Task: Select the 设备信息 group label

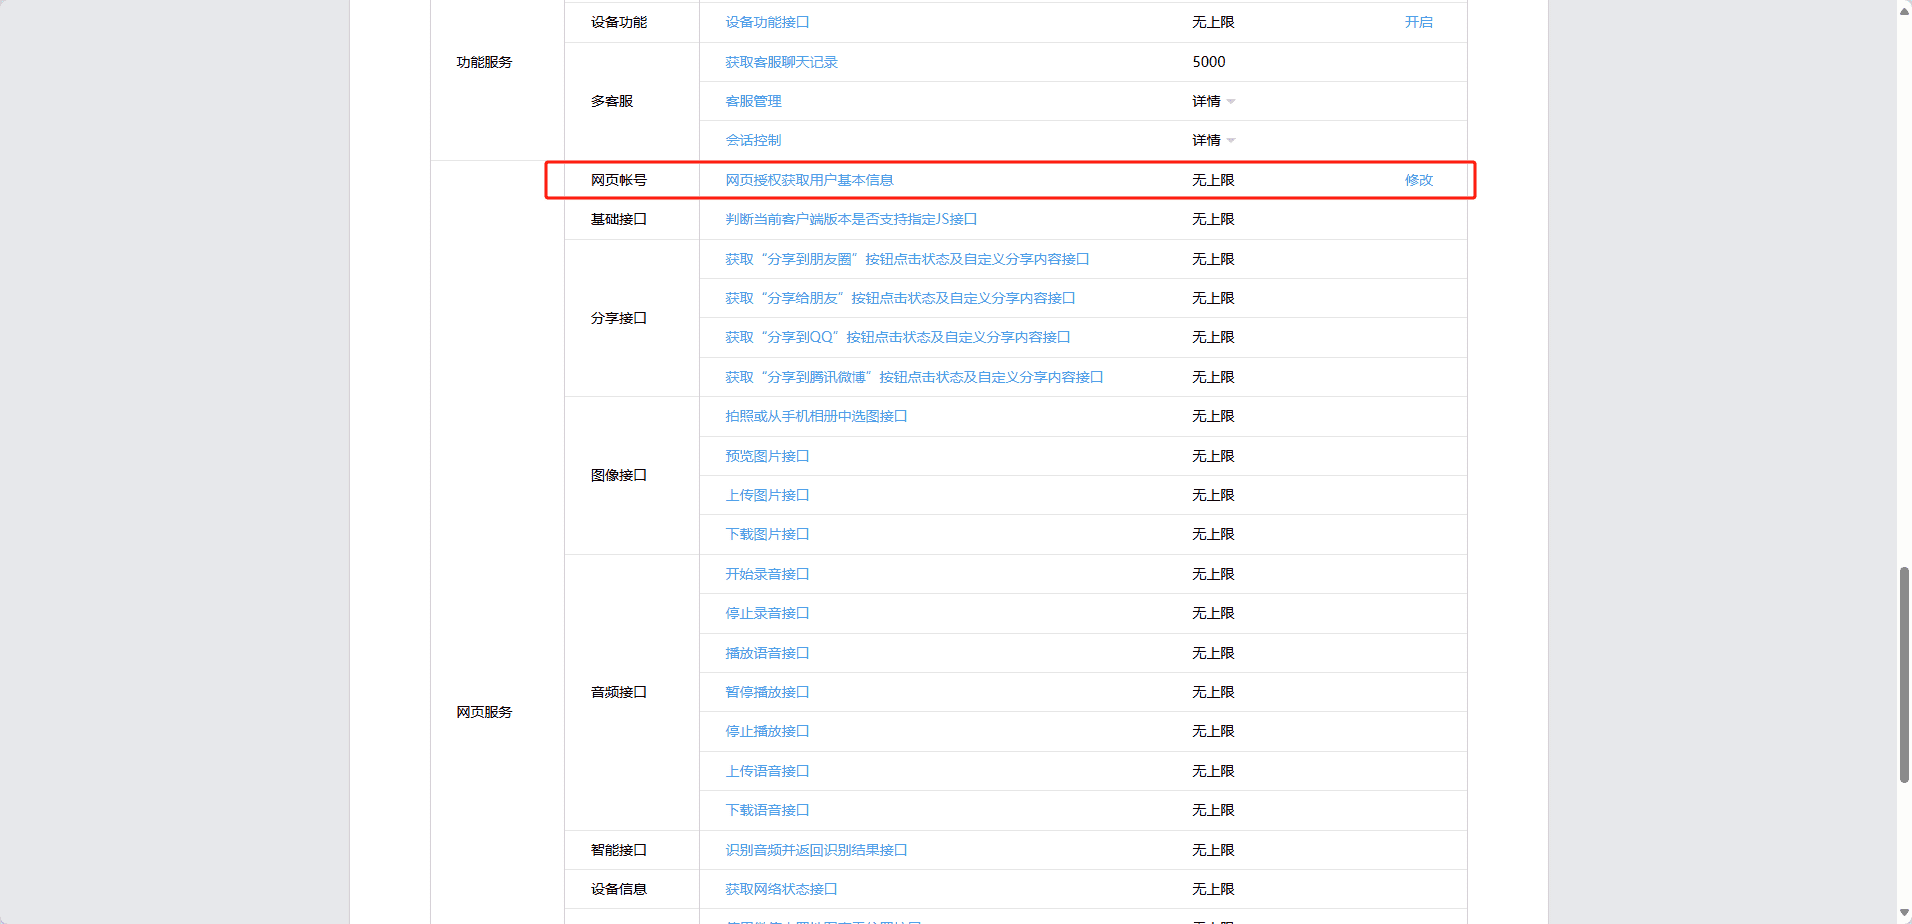Action: point(619,889)
